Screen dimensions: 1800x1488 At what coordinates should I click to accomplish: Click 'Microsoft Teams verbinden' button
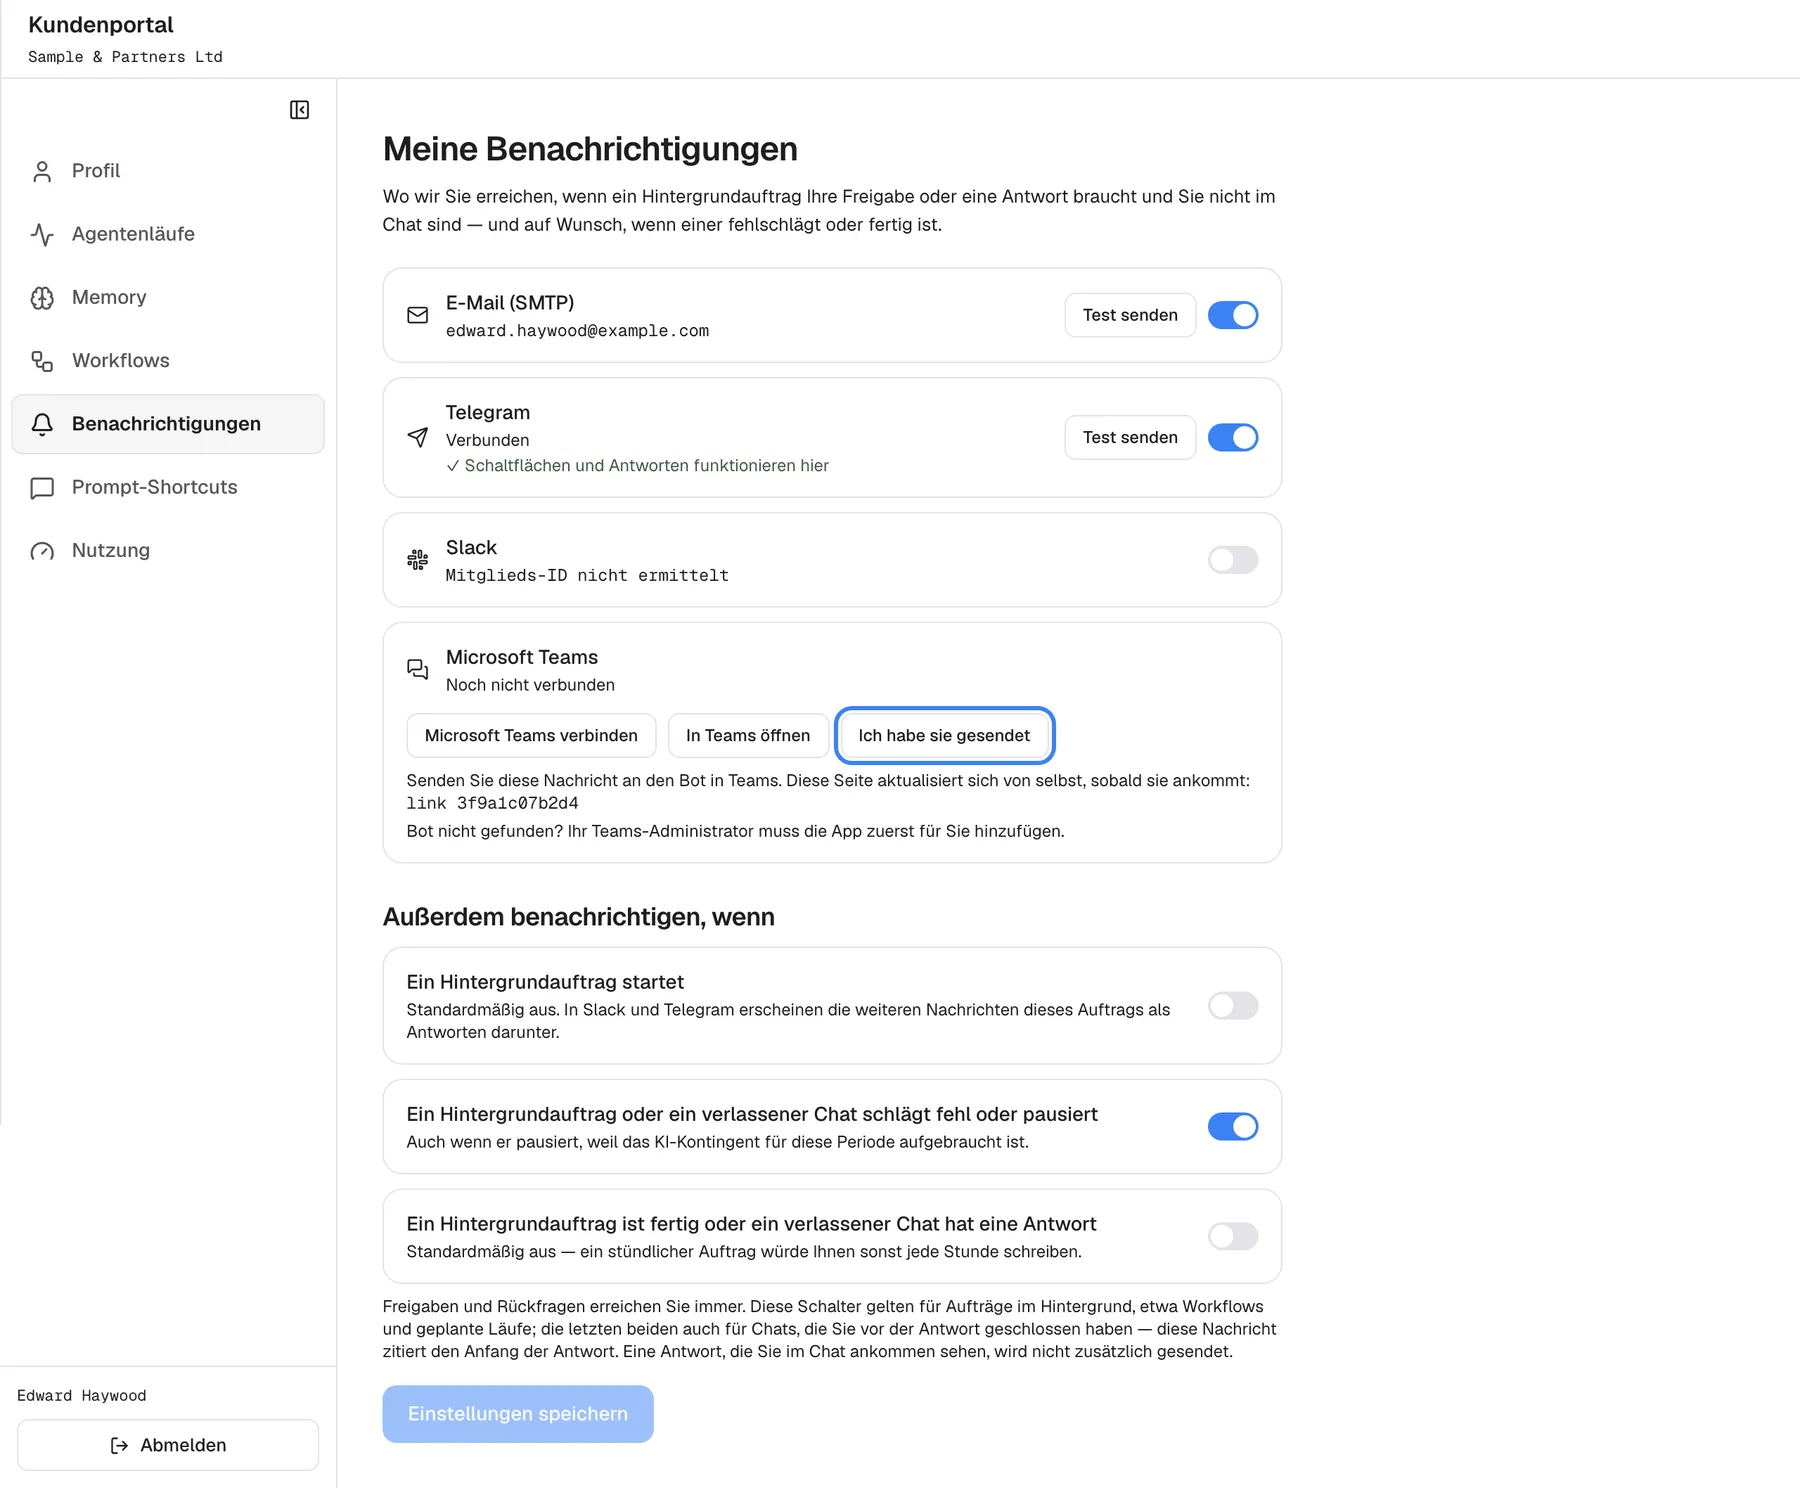[x=531, y=735]
